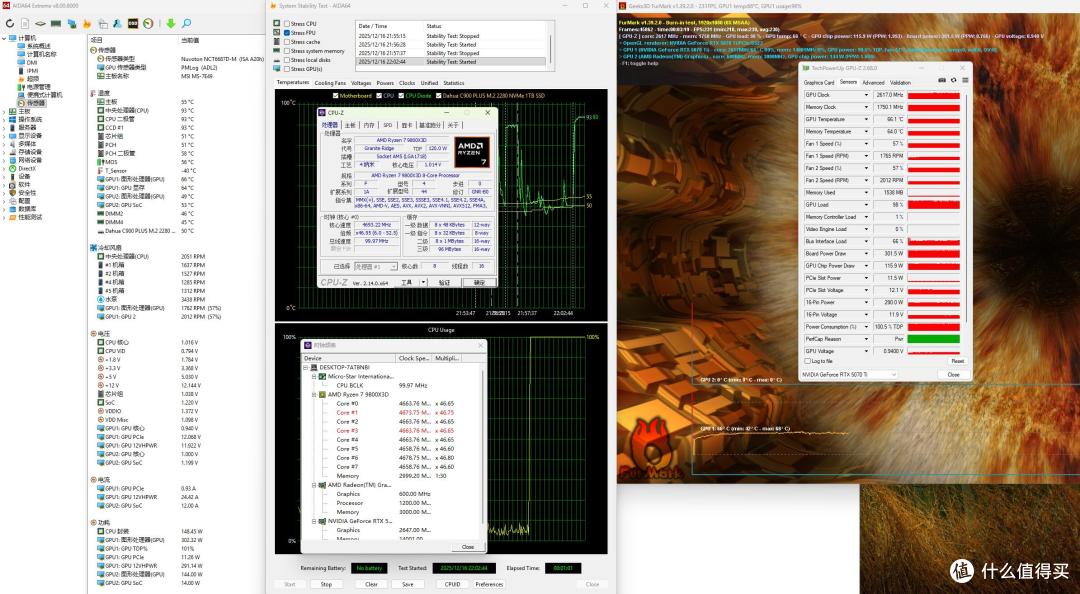This screenshot has width=1080, height=594.
Task: Click the red GPU Load graph bar
Action: coord(933,205)
